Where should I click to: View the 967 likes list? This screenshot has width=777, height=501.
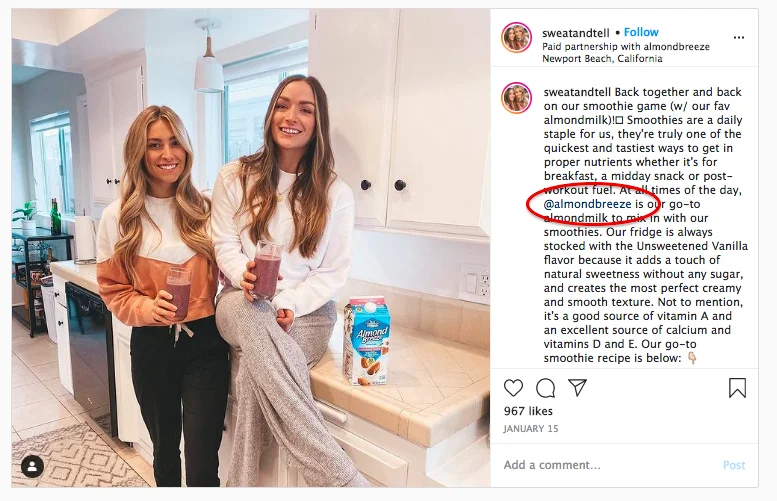(528, 411)
